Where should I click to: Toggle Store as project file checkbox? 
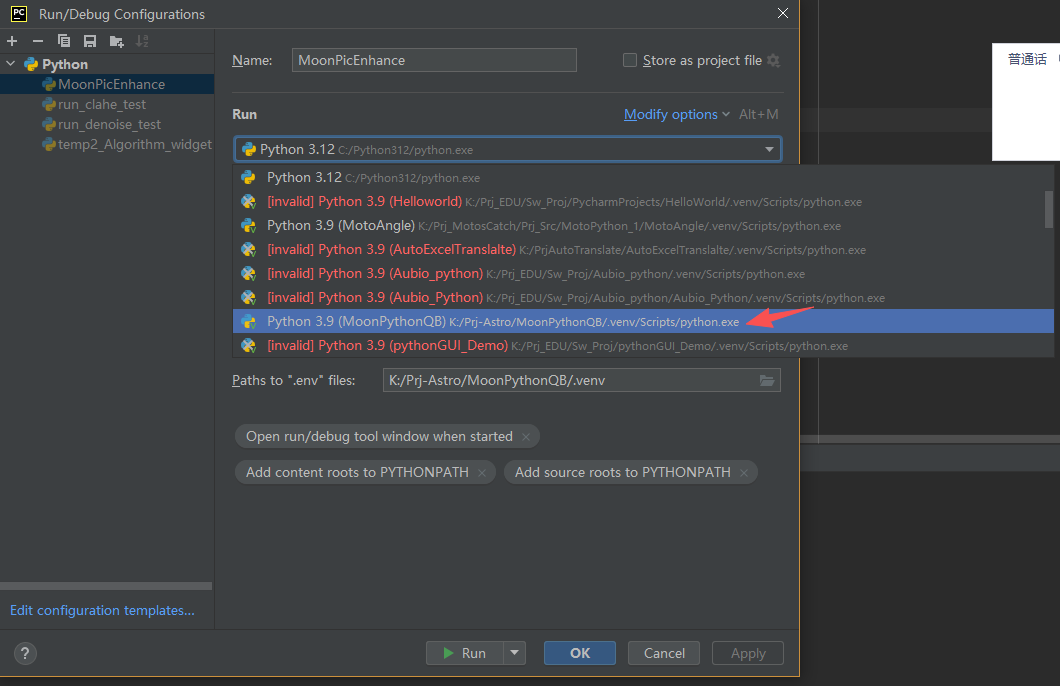pos(629,60)
